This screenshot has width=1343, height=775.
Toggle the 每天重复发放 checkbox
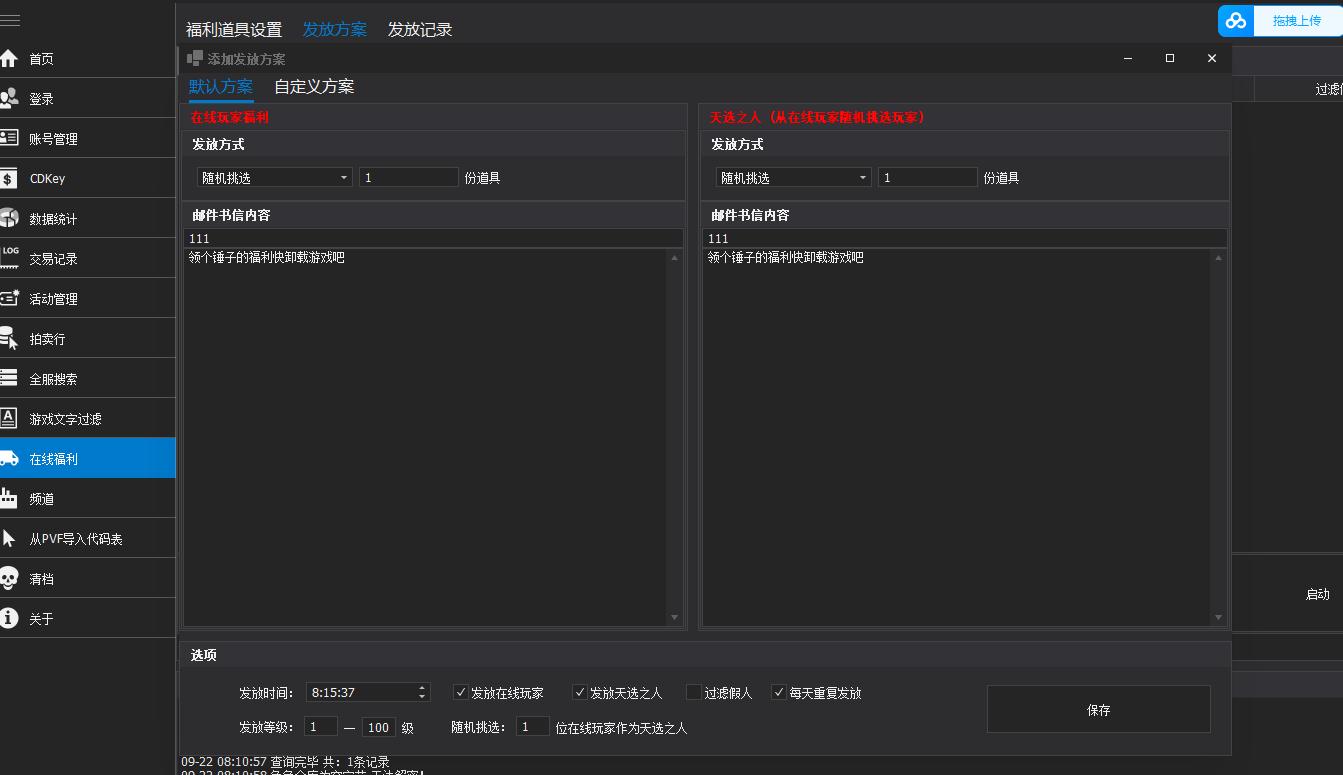pos(779,692)
